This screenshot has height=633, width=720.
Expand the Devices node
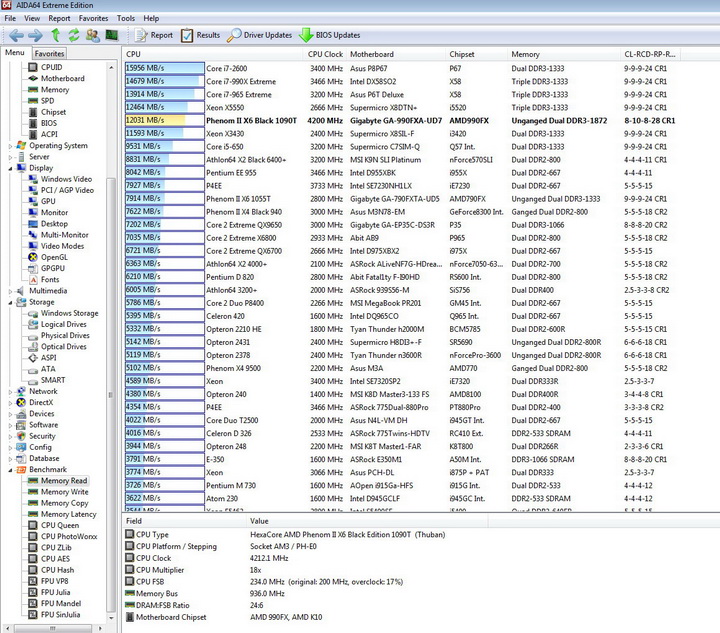[10, 414]
